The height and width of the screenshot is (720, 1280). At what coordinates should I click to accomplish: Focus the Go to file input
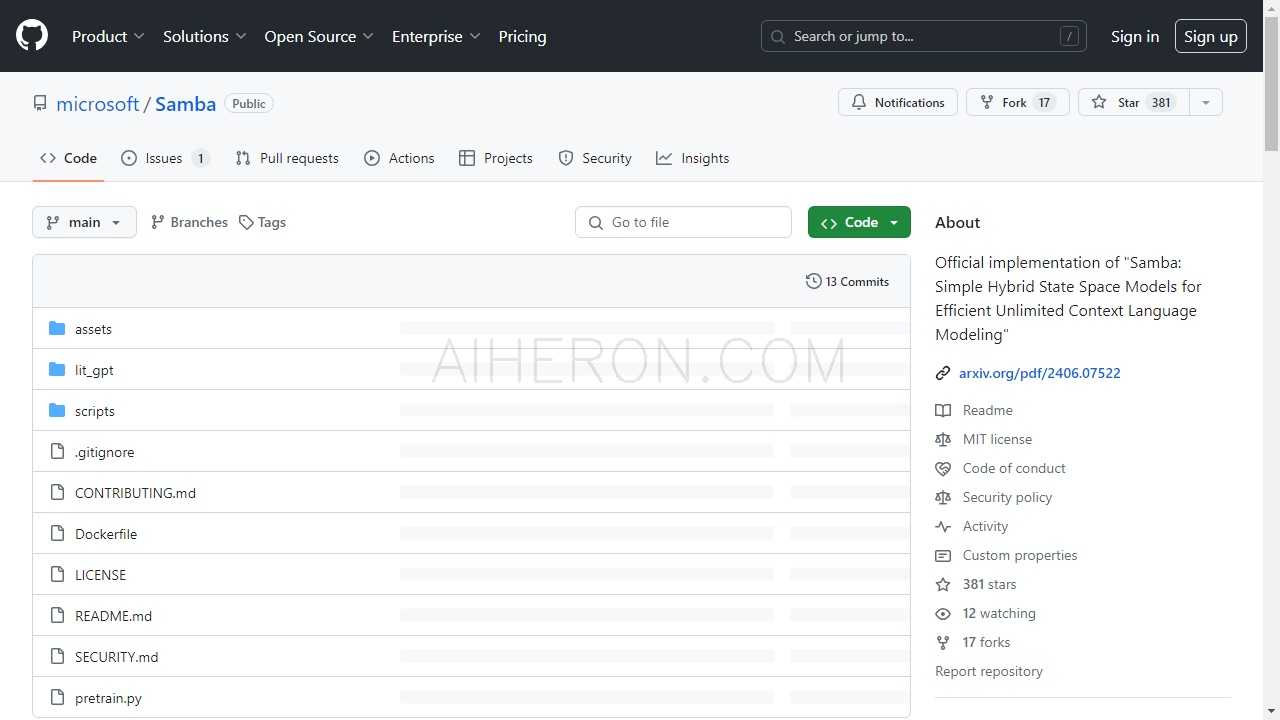683,222
